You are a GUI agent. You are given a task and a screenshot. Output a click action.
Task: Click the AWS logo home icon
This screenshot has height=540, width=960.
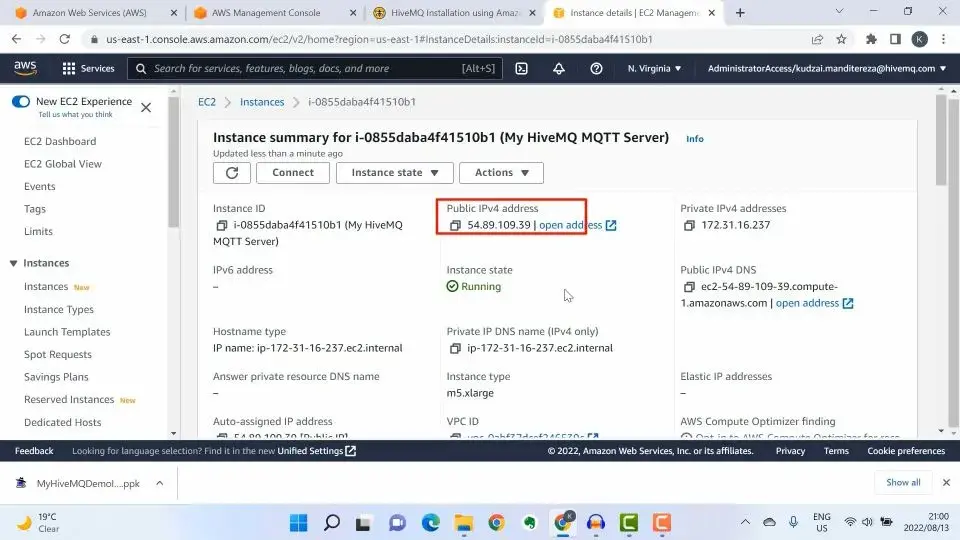point(25,68)
